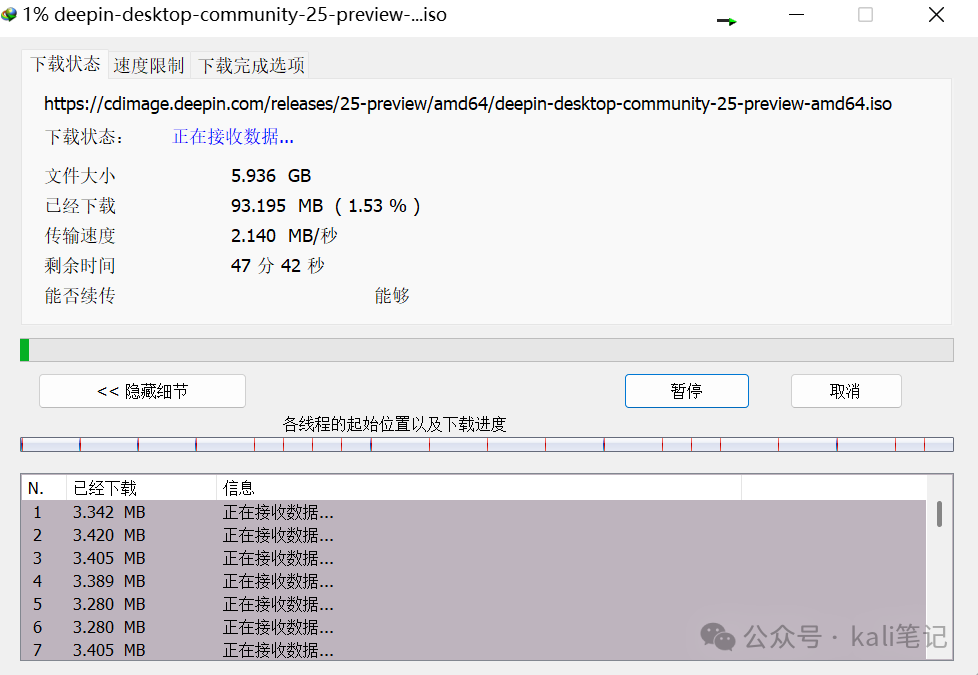This screenshot has width=978, height=675.
Task: Select thread row 1 in the list
Action: coord(200,512)
